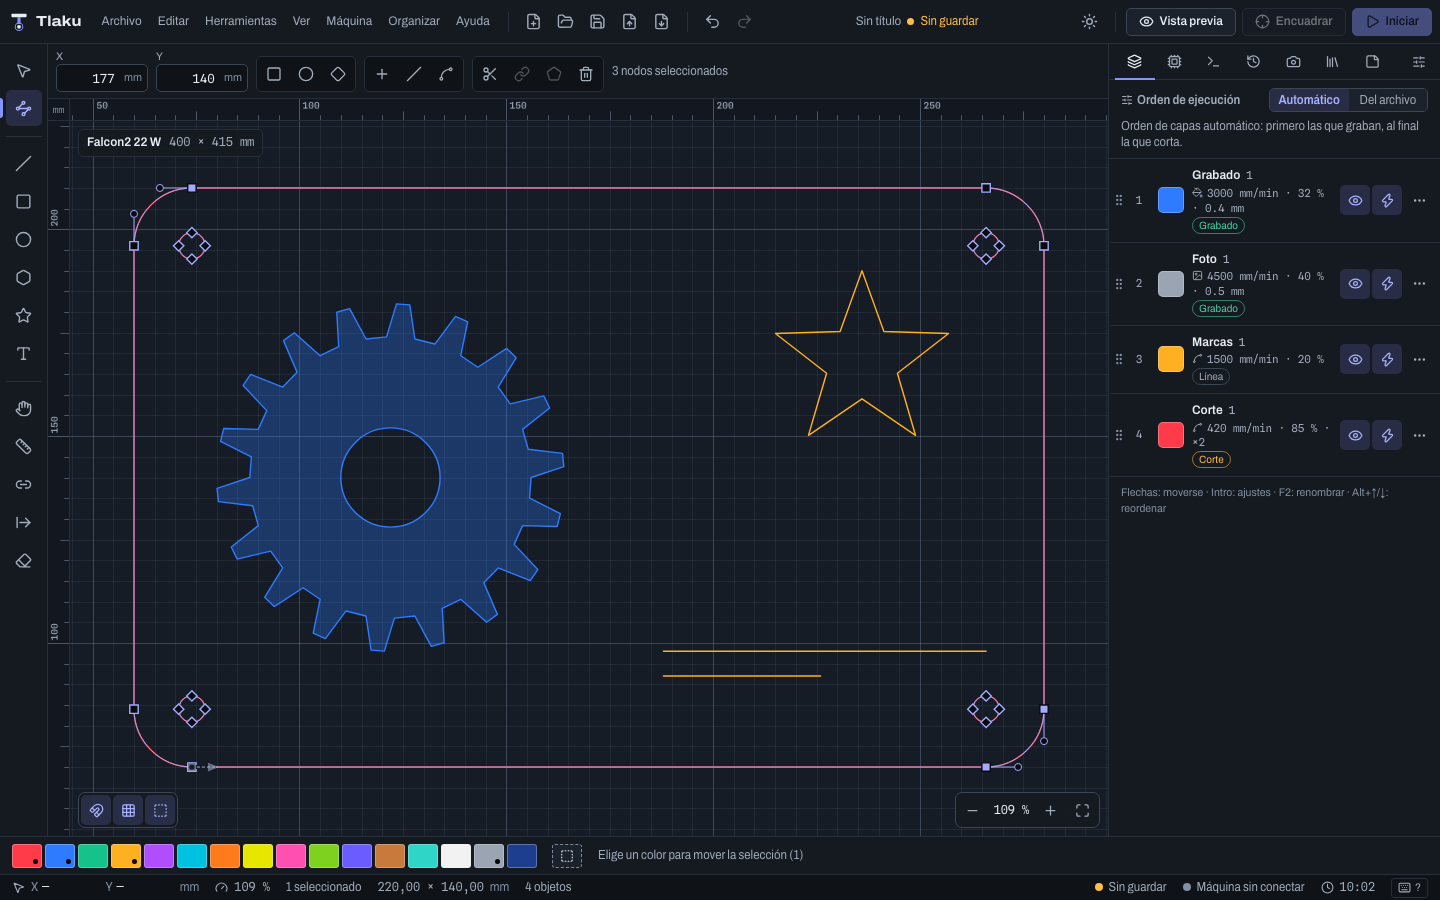Toggle output for the Corte layer

coord(1387,436)
